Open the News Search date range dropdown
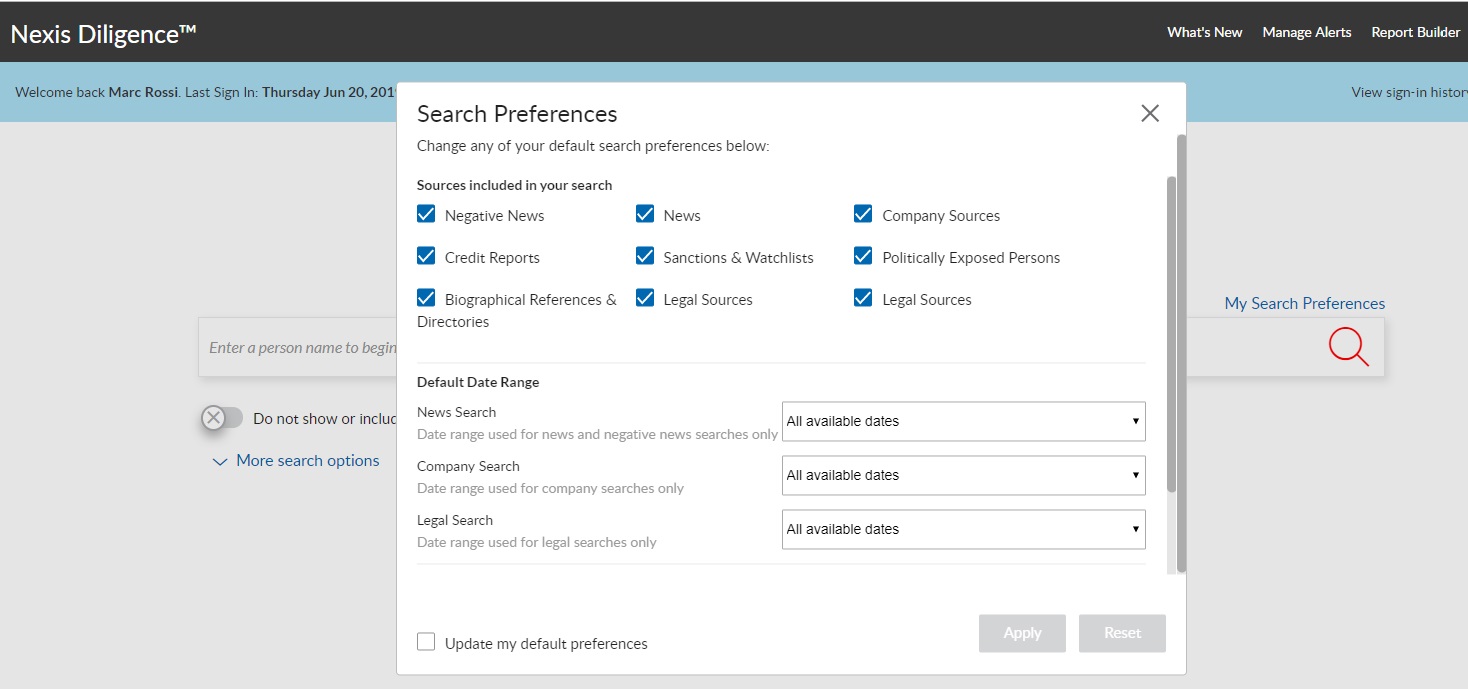 coord(963,421)
